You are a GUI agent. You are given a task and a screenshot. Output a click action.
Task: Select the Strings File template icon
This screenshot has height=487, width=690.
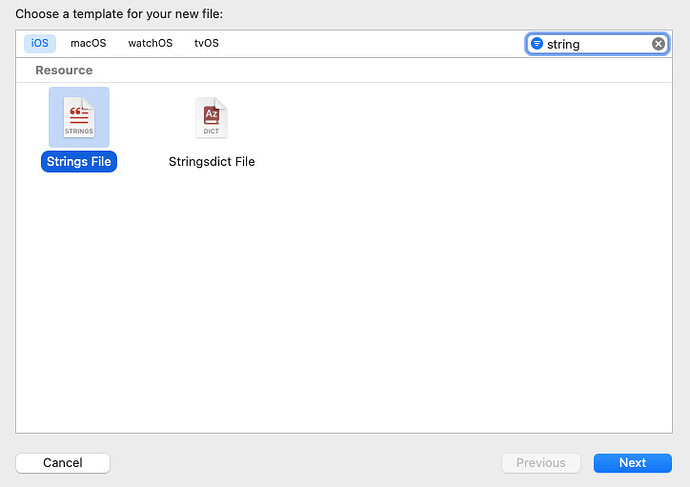click(78, 117)
